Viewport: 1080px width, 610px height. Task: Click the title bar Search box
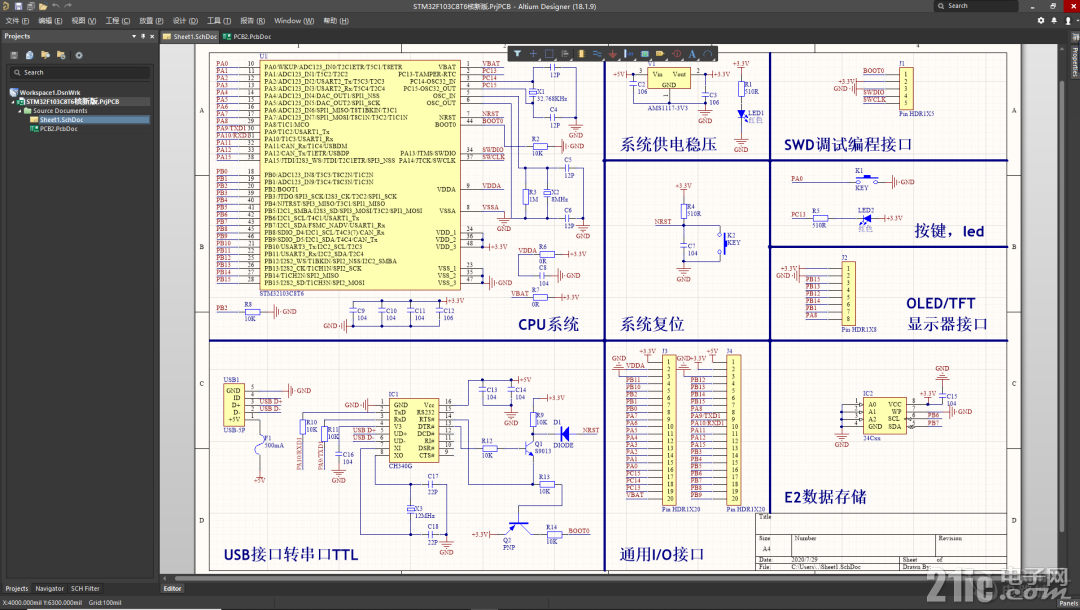(x=976, y=6)
